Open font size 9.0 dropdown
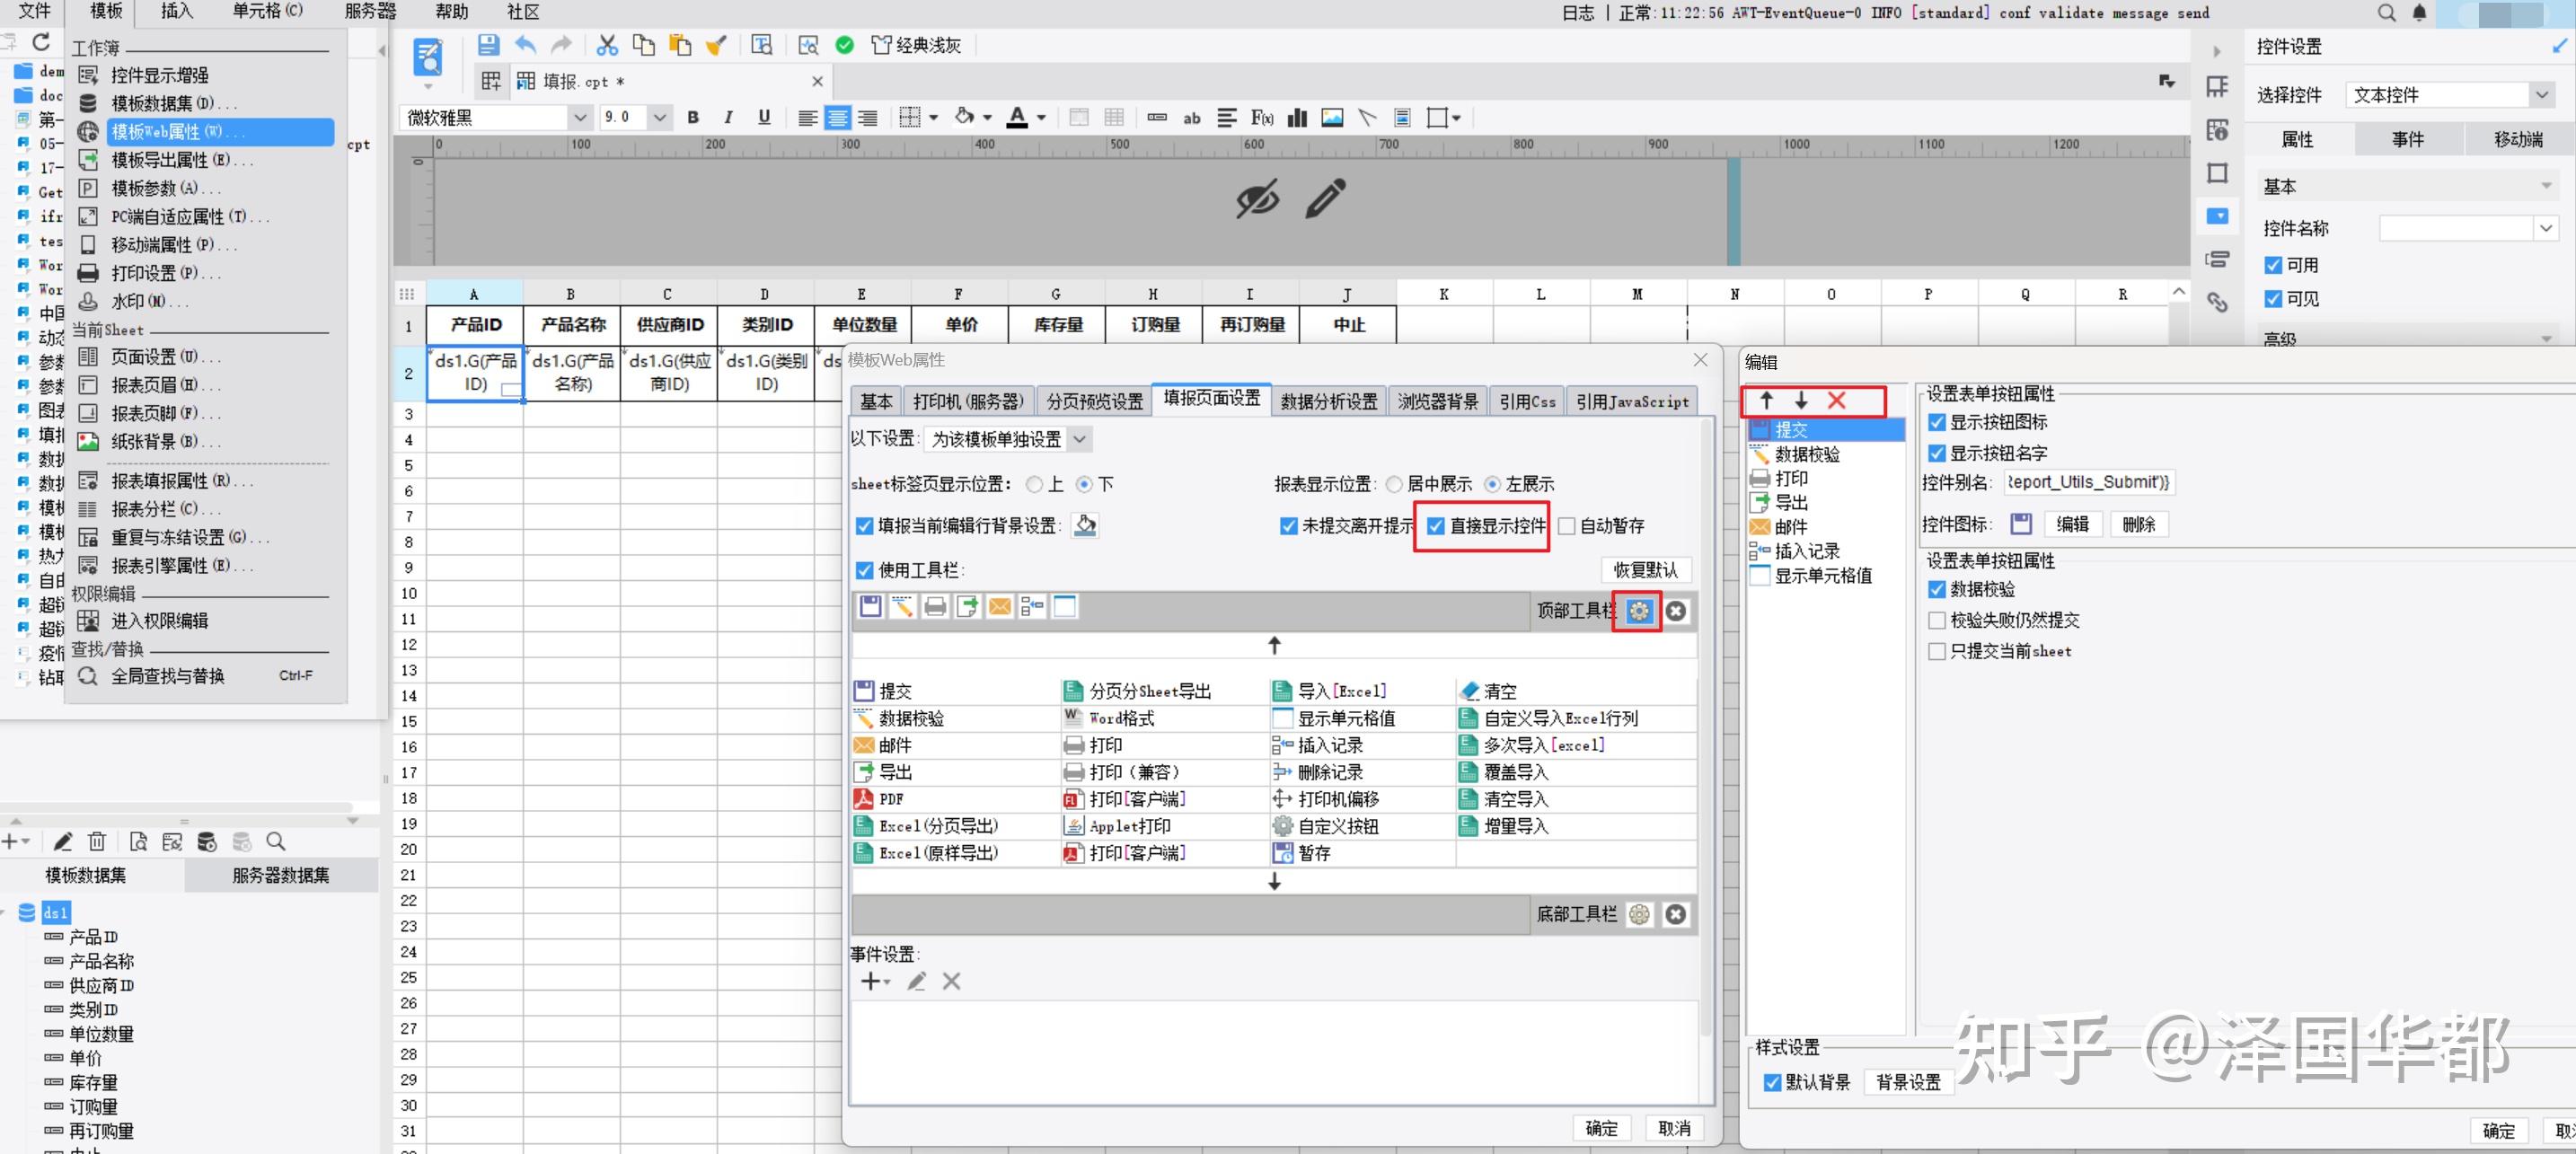Screen dimensions: 2576x1154 click(x=660, y=117)
